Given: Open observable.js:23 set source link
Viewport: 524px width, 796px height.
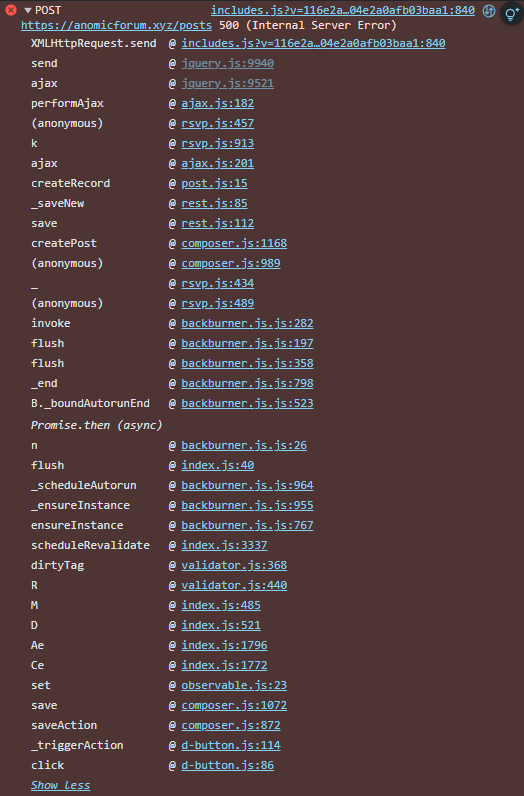Looking at the screenshot, I should tap(234, 685).
